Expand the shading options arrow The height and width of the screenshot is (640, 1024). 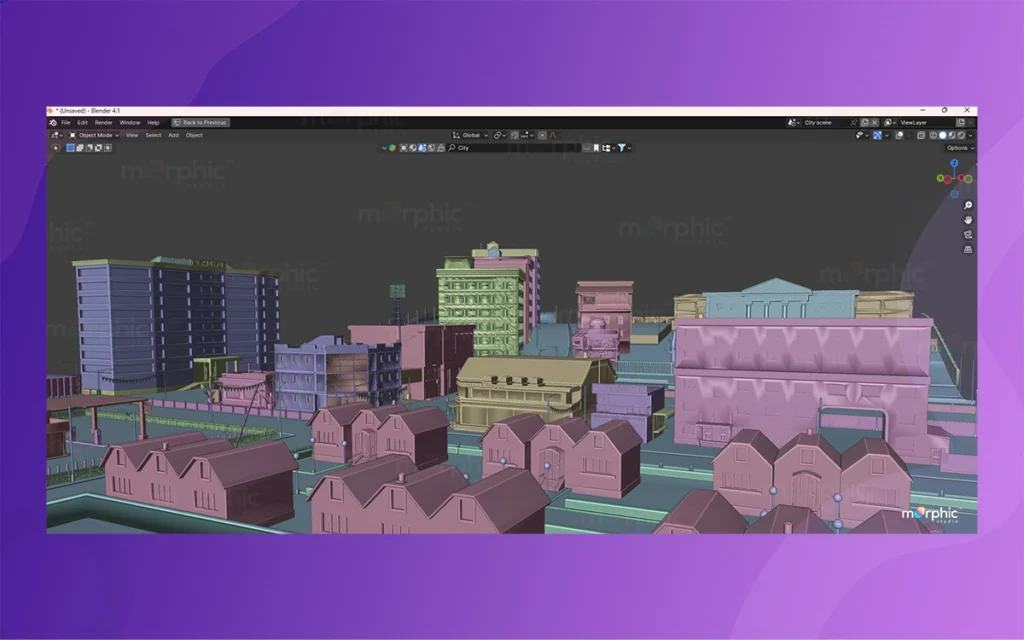(x=970, y=135)
